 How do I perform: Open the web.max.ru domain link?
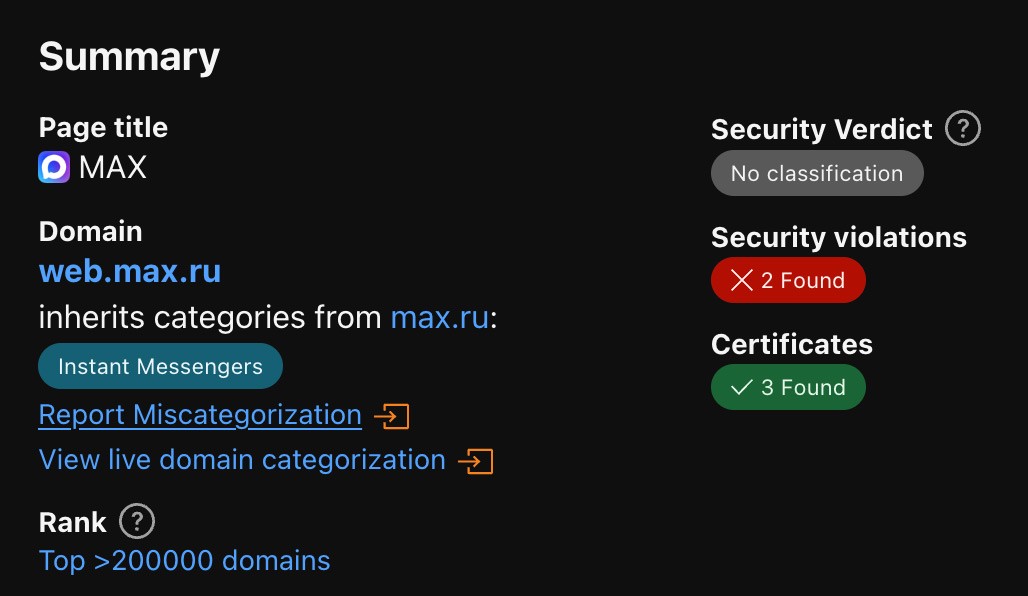130,271
